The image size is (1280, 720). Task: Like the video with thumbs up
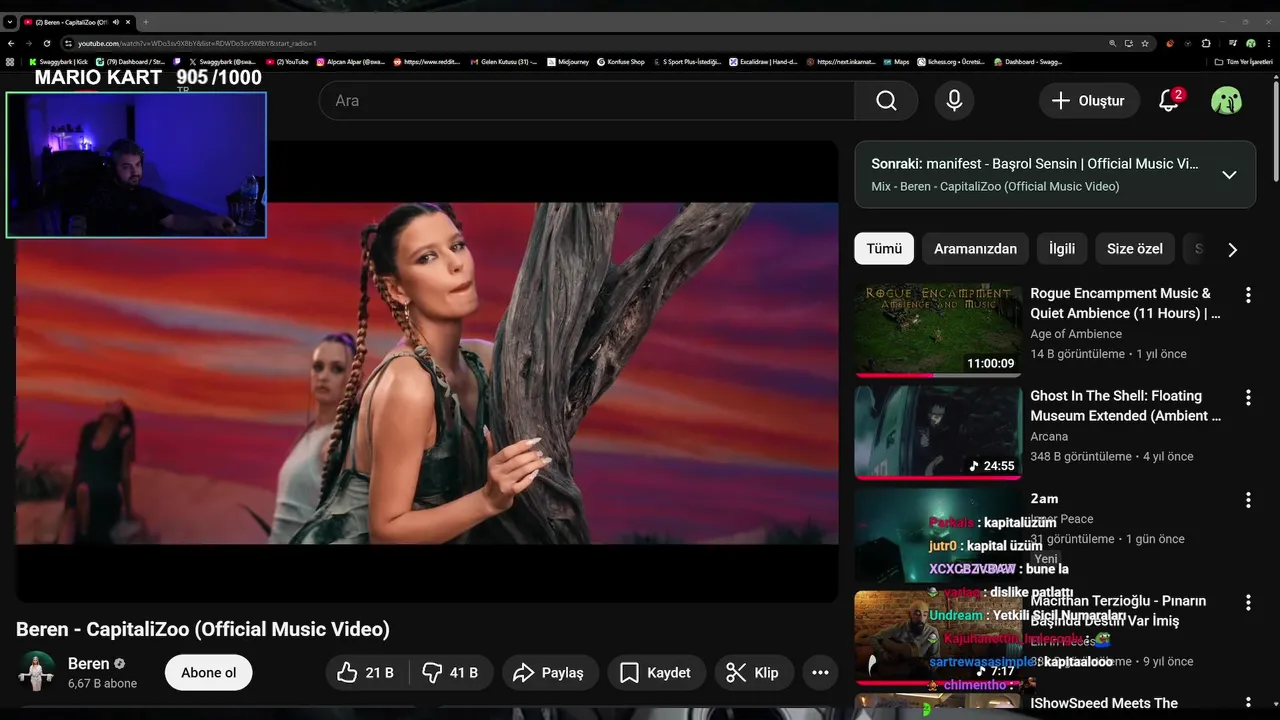(x=365, y=673)
